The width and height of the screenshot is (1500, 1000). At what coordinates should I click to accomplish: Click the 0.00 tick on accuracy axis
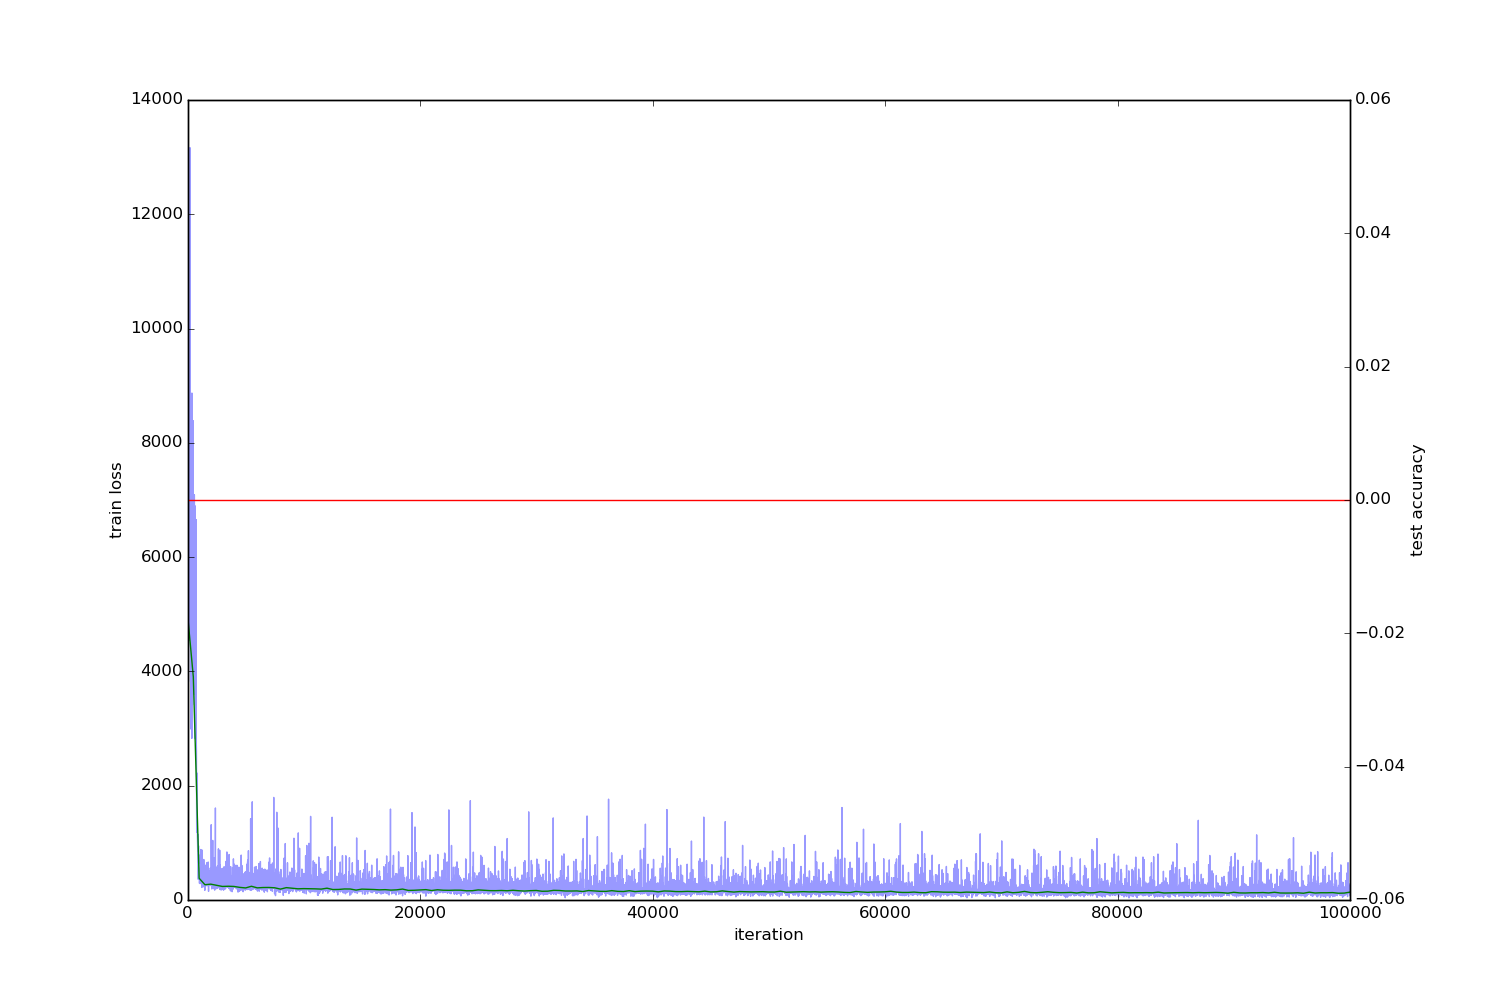tap(1373, 499)
